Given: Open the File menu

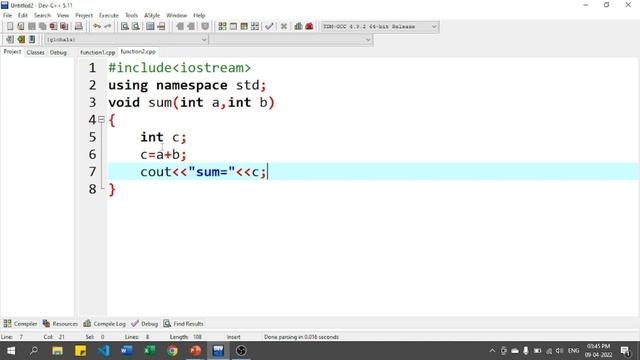Looking at the screenshot, I should (7, 16).
